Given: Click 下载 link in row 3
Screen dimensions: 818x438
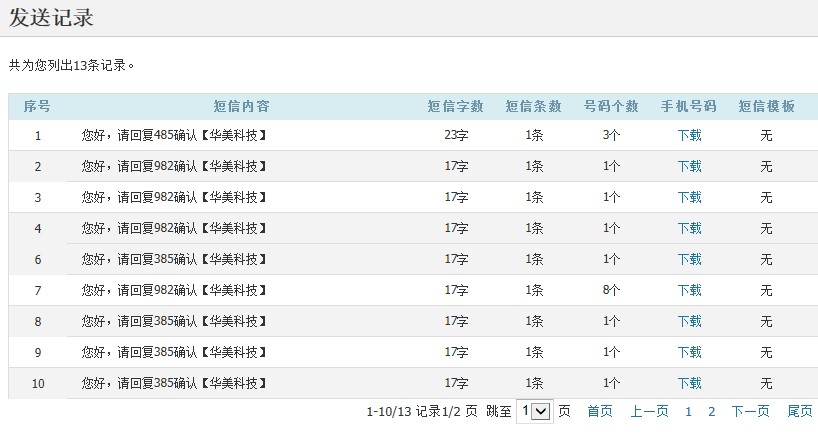Looking at the screenshot, I should point(689,198).
